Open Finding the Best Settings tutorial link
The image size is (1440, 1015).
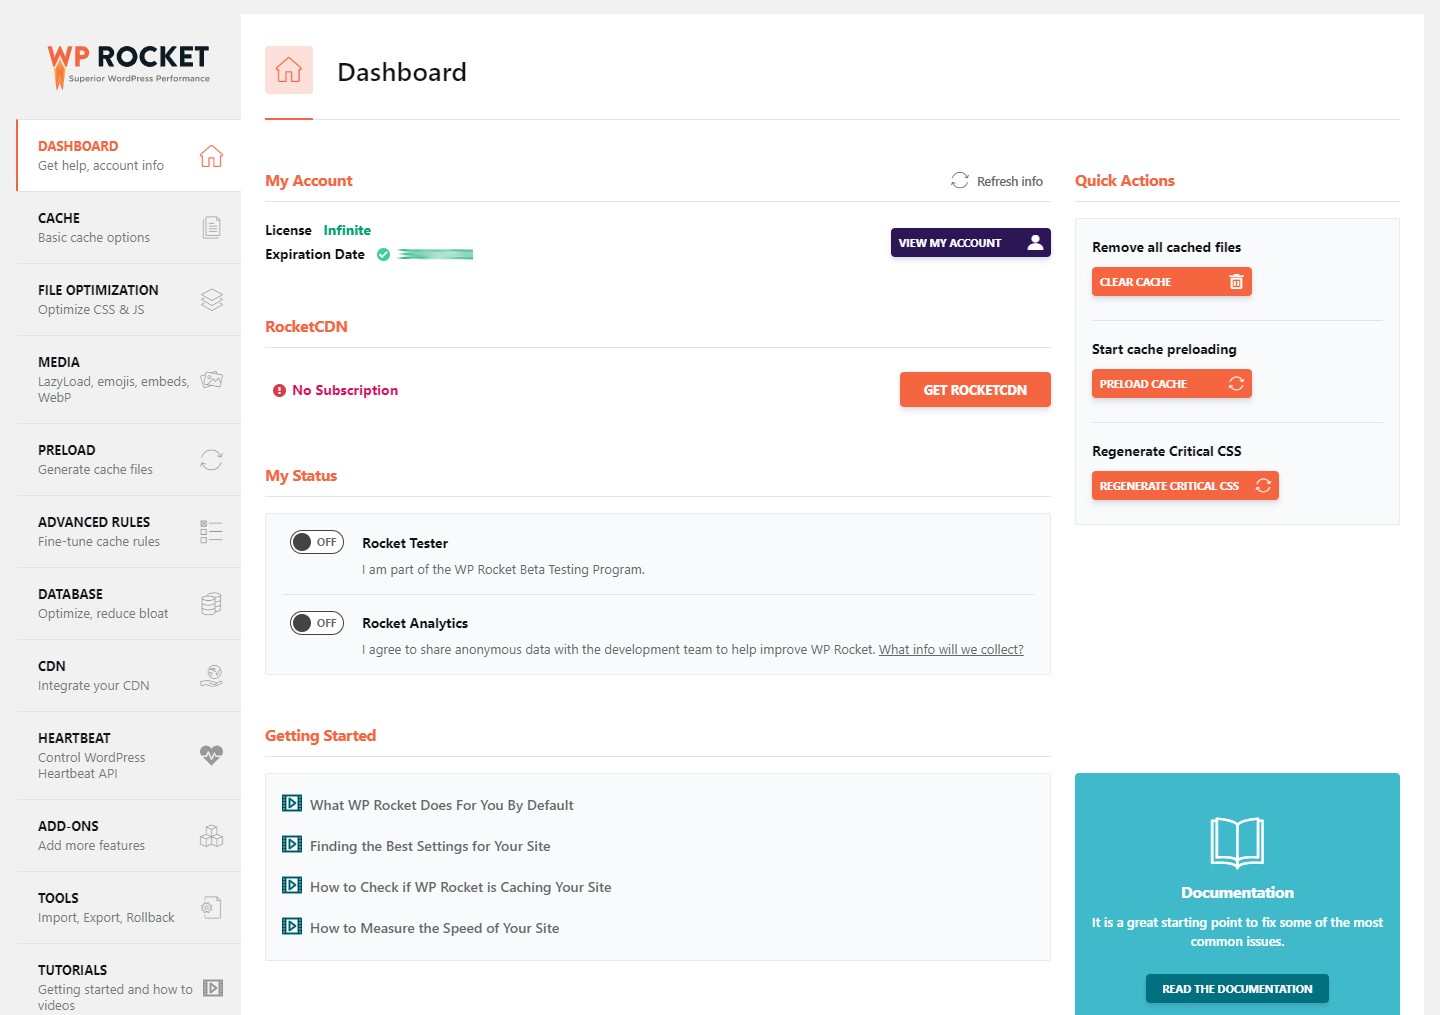click(430, 846)
